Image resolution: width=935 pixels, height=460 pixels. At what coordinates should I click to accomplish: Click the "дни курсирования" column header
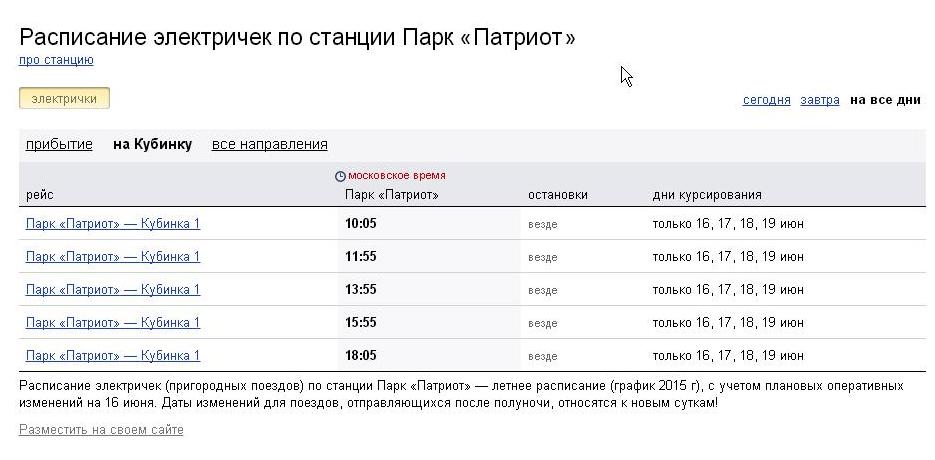(x=707, y=195)
